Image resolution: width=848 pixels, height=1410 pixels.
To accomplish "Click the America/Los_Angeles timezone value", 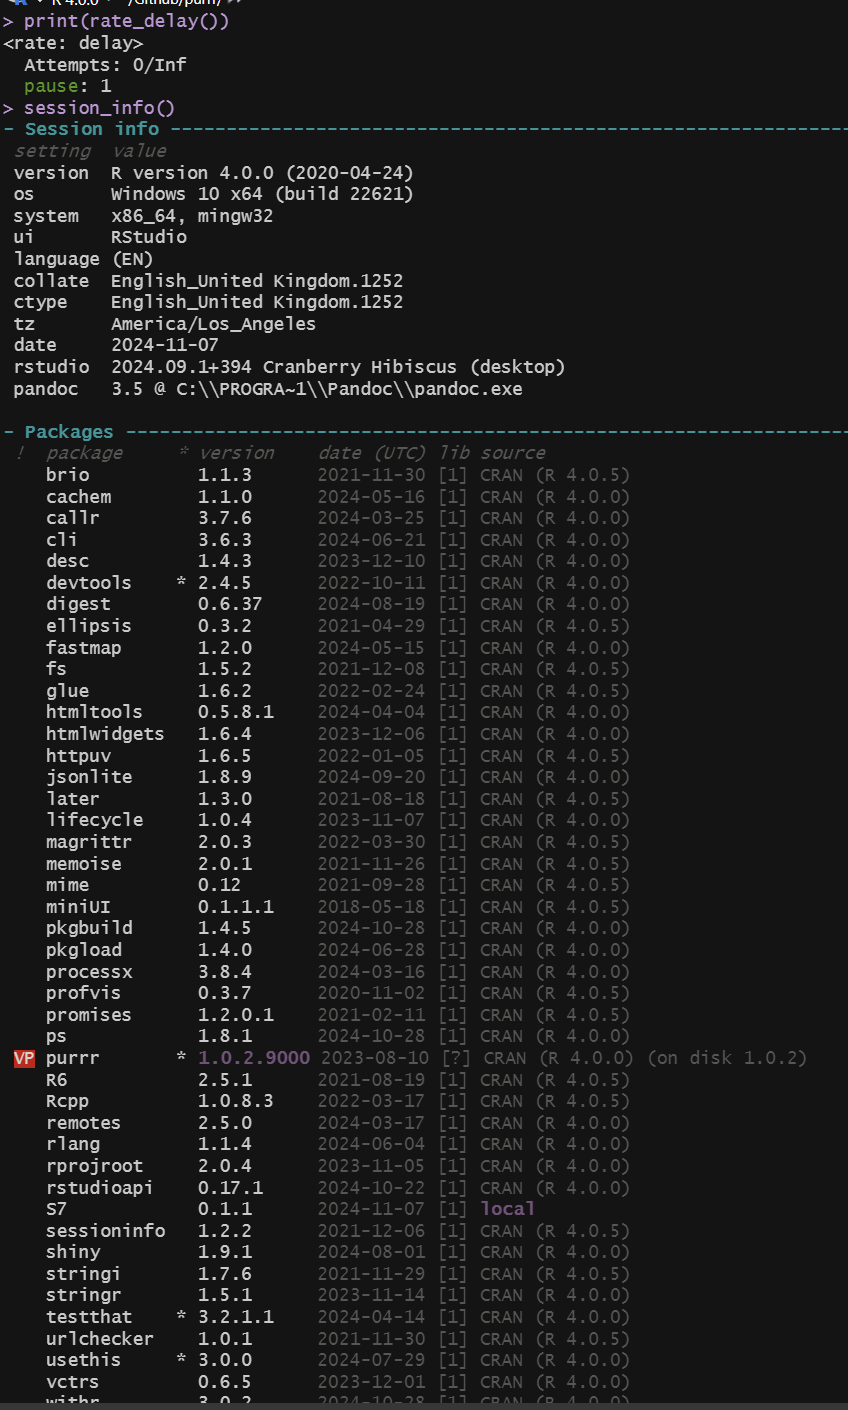I will coord(213,324).
